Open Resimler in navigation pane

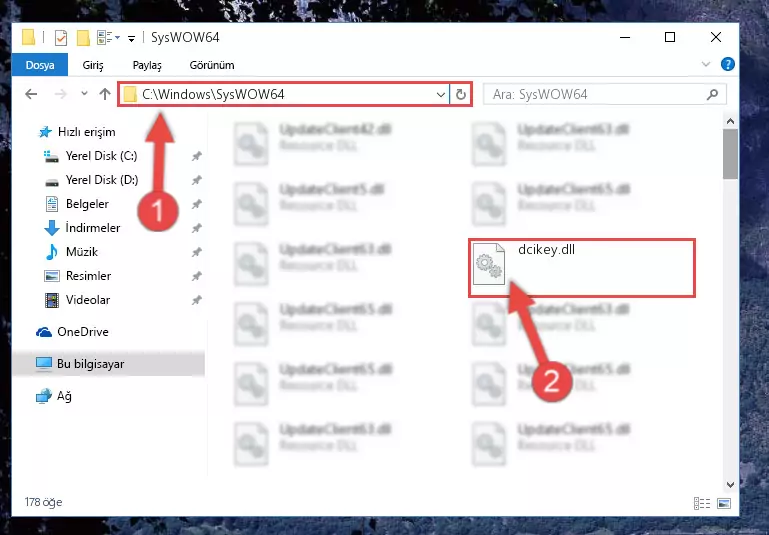click(x=77, y=276)
